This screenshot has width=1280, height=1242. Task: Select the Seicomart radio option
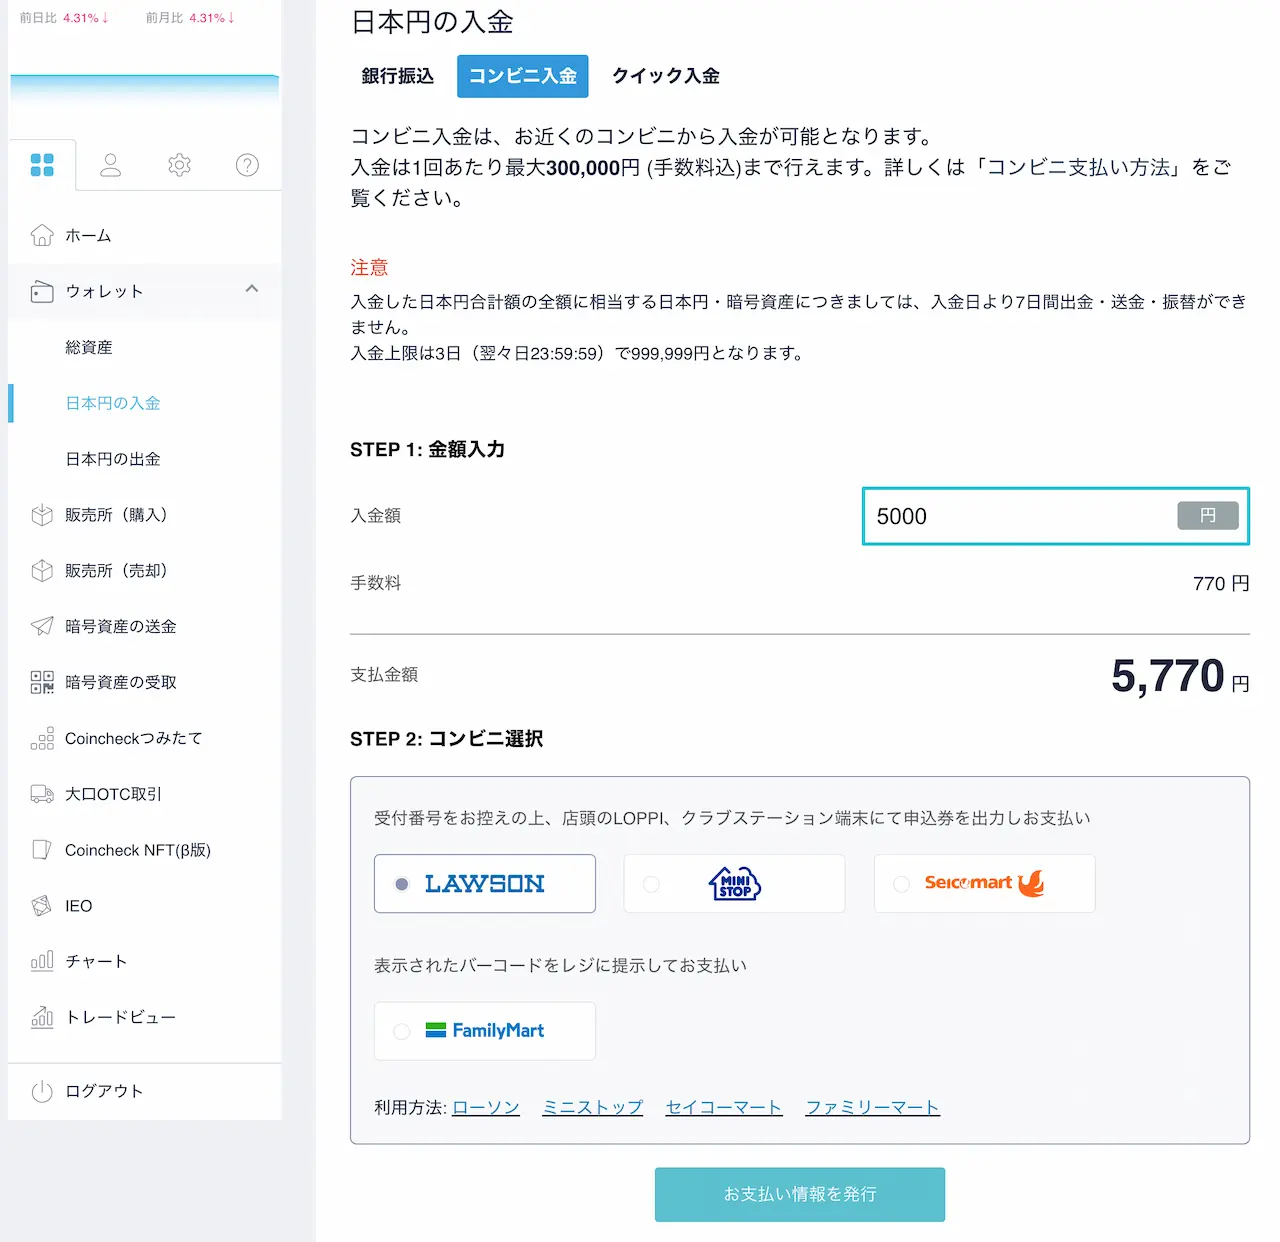902,884
